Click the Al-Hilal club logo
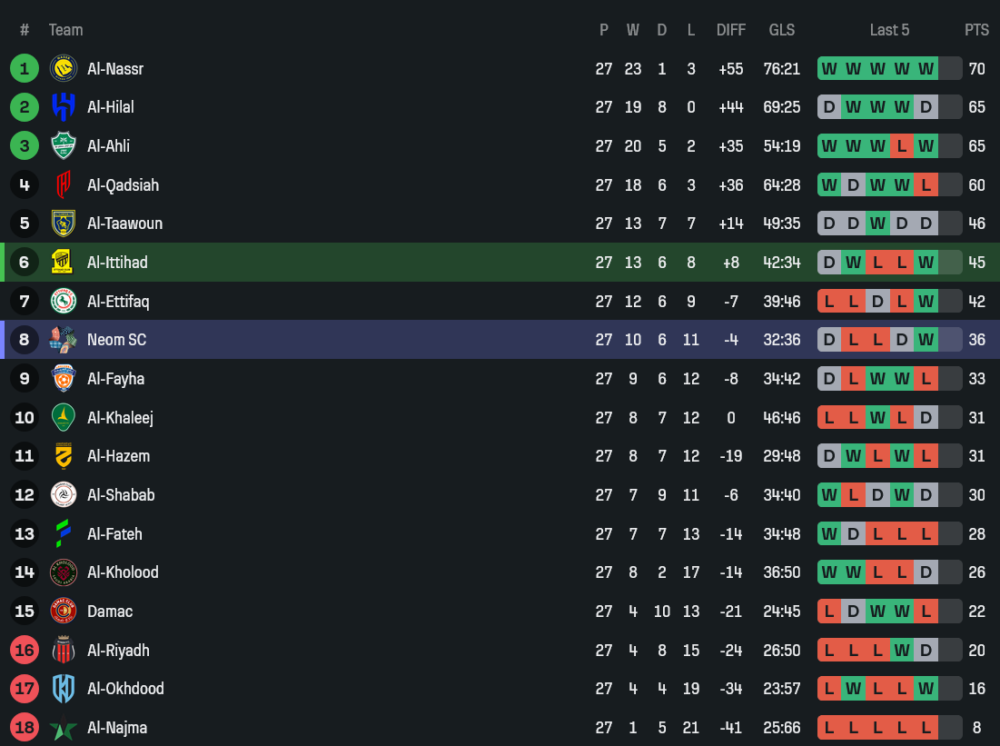Screen dimensions: 1000x746 point(64,107)
